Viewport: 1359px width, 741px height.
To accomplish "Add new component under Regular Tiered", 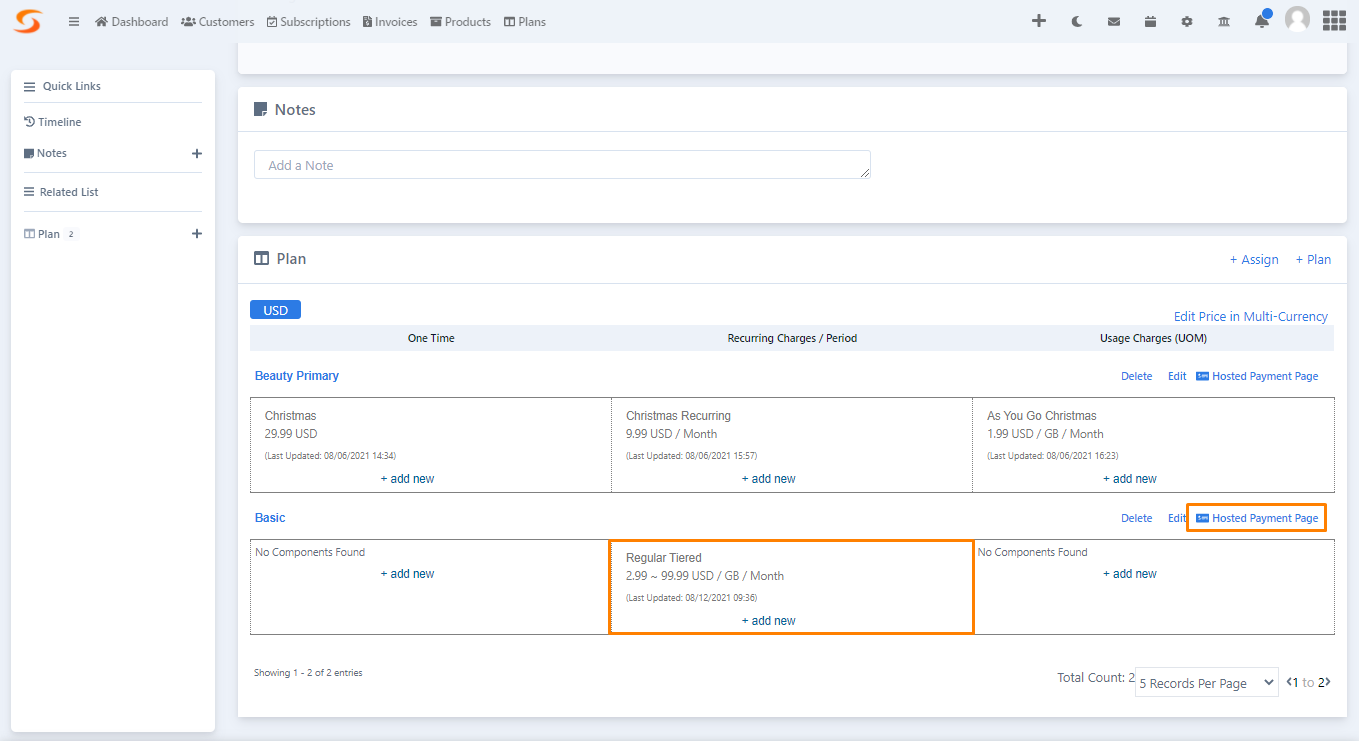I will pyautogui.click(x=768, y=620).
